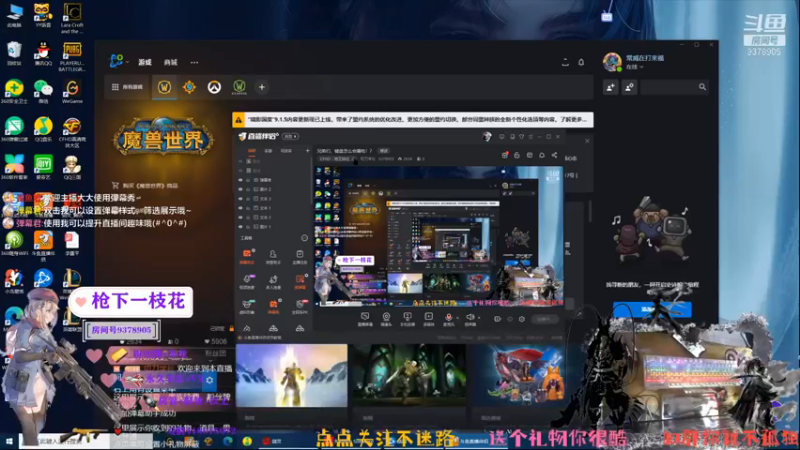Collapse the toolbox section
Image resolution: width=800 pixels, height=450 pixels.
pos(305,238)
